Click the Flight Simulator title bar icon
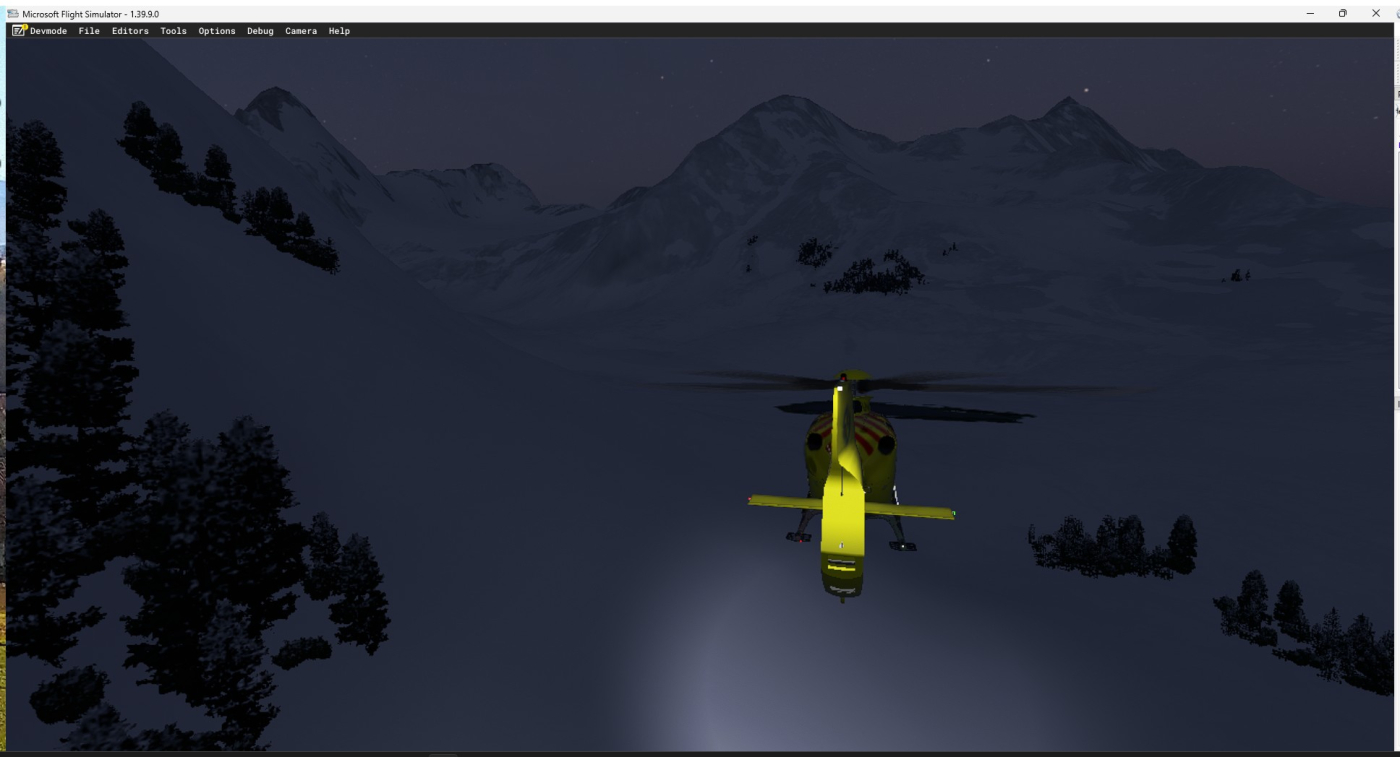The height and width of the screenshot is (757, 1400). tap(13, 14)
